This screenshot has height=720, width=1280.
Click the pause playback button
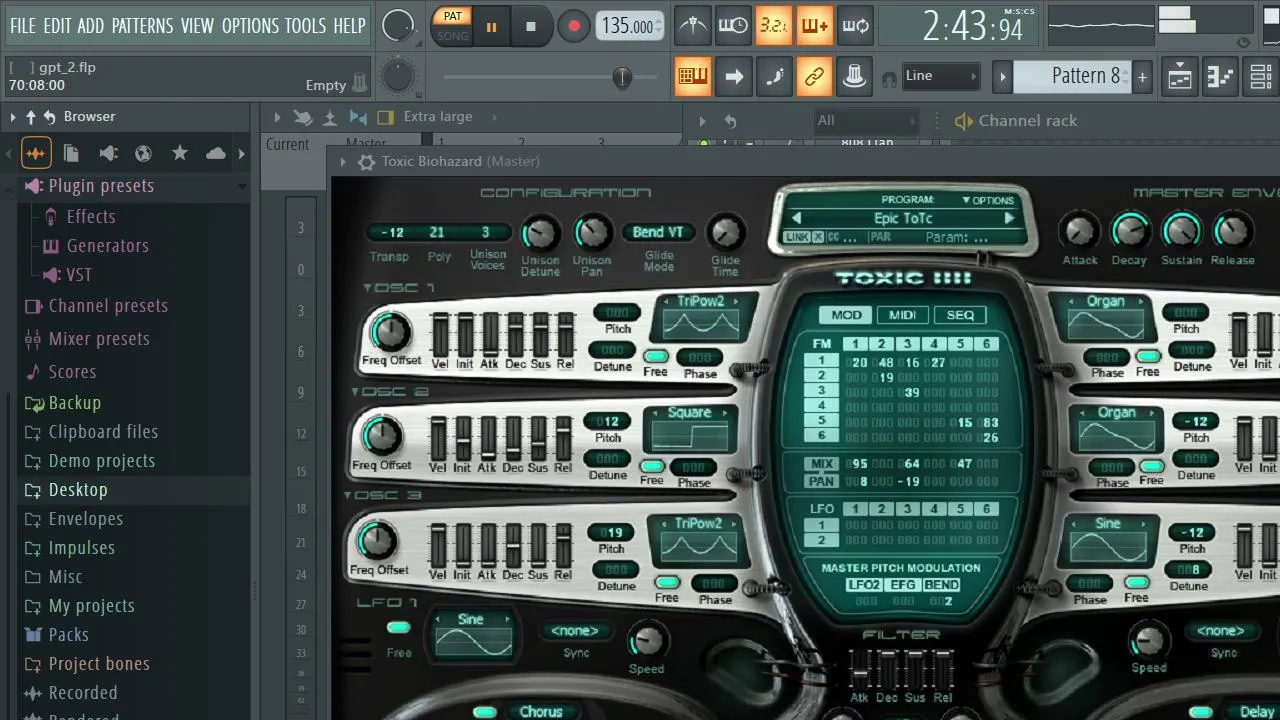[491, 27]
